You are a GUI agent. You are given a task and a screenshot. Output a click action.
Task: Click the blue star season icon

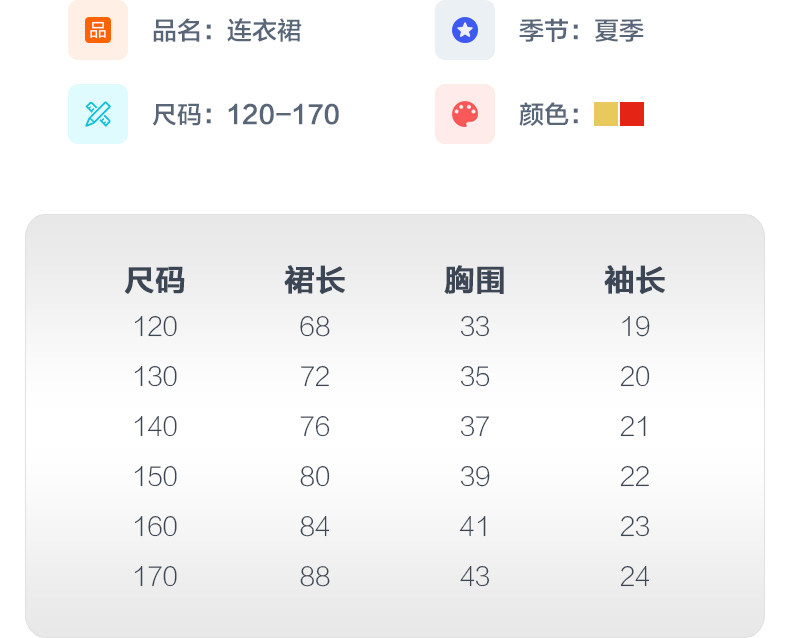coord(464,30)
